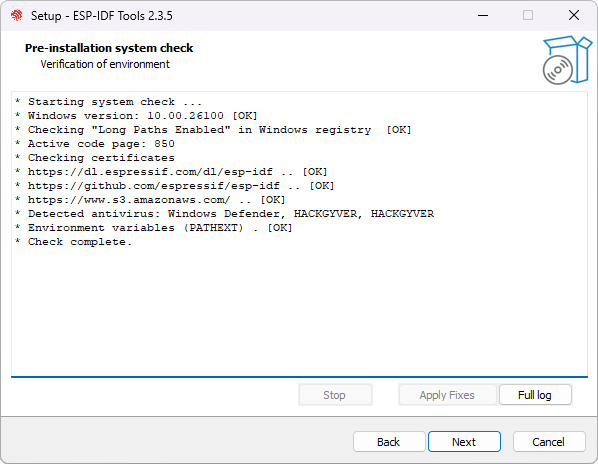This screenshot has width=598, height=464.
Task: Close the ESP-IDF Tools setup window
Action: (x=574, y=16)
